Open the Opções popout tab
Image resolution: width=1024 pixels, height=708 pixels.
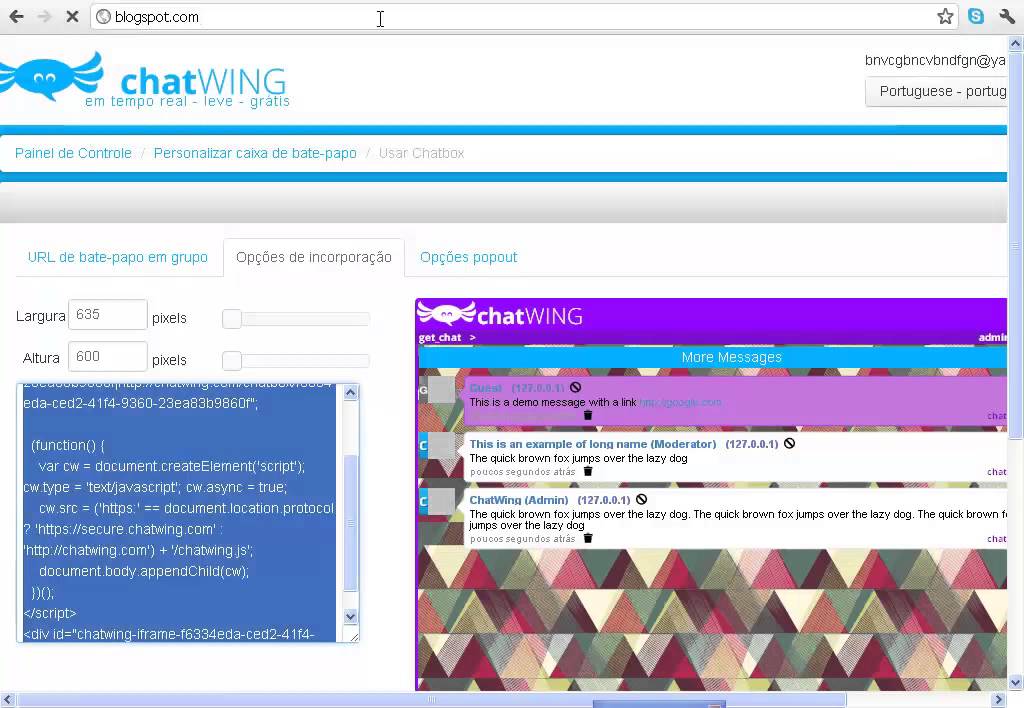tap(468, 257)
